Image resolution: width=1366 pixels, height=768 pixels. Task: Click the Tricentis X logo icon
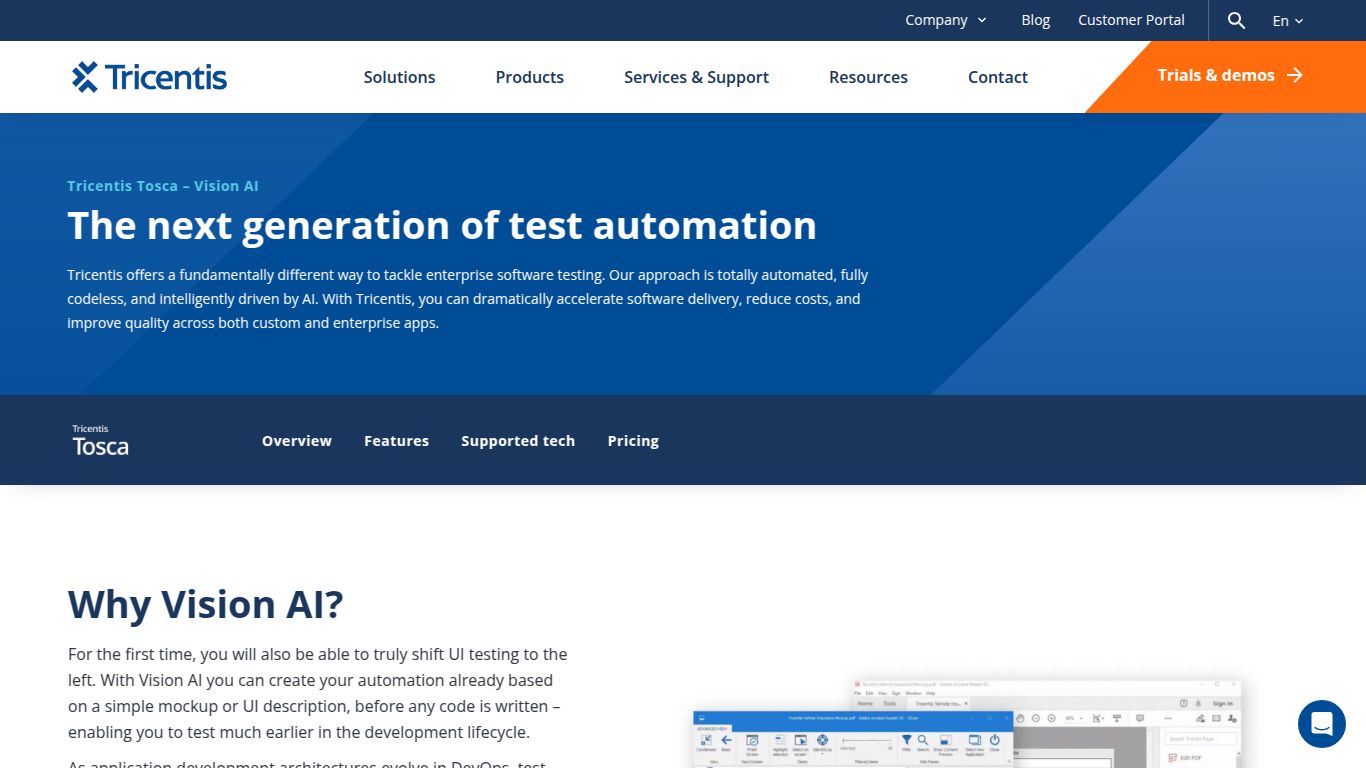[x=83, y=76]
